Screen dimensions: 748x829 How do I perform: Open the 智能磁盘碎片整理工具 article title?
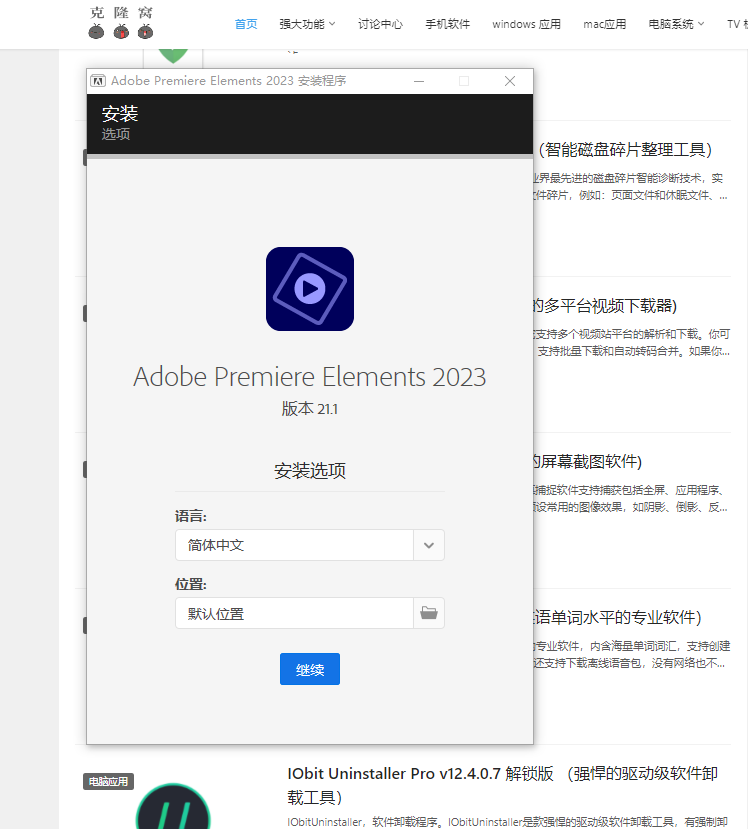pos(625,150)
